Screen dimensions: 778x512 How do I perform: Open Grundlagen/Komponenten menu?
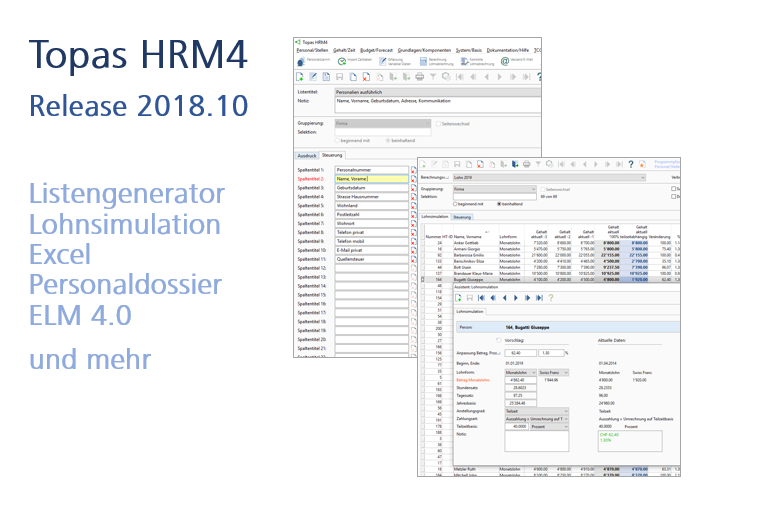click(x=424, y=50)
